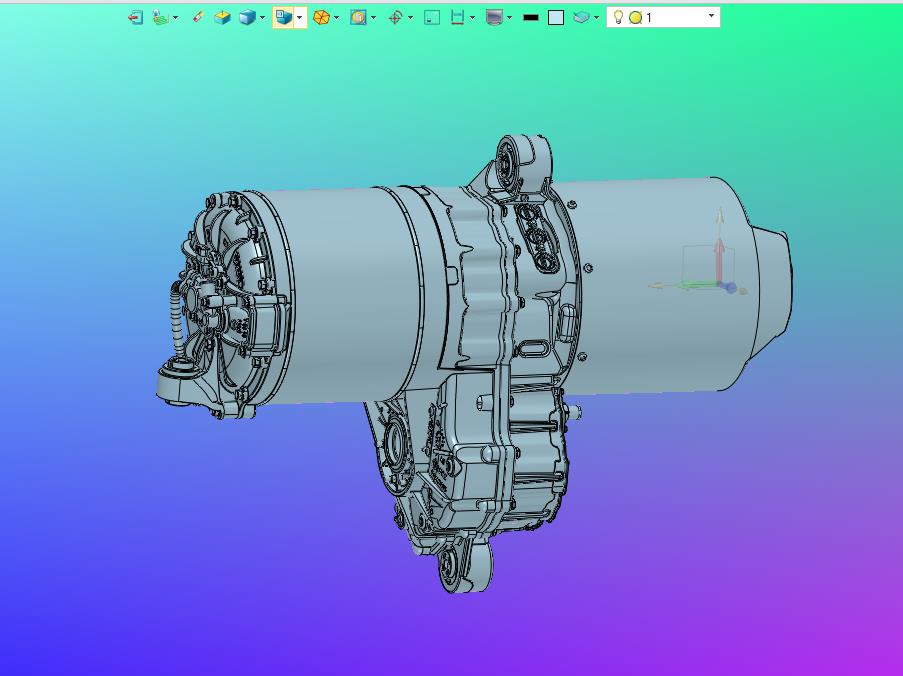
Task: Click the light bulb icon in combo box
Action: click(x=618, y=17)
